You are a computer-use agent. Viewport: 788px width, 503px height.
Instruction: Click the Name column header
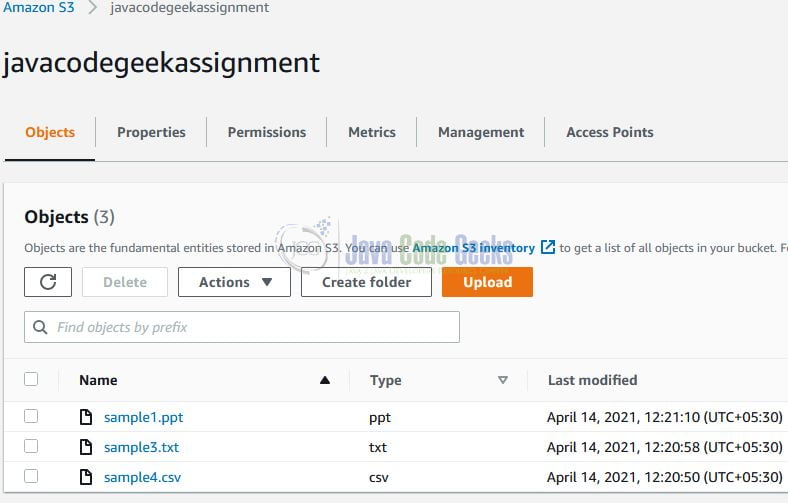(98, 380)
